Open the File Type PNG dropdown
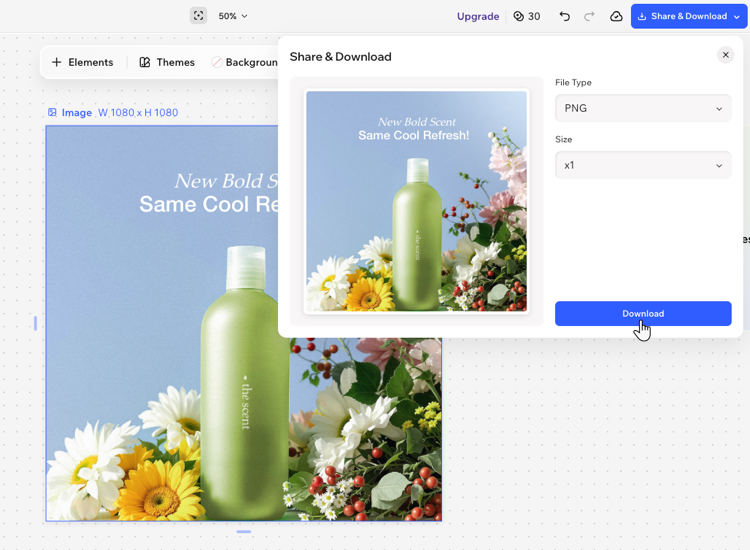Screen dimensions: 750x550 pos(643,108)
